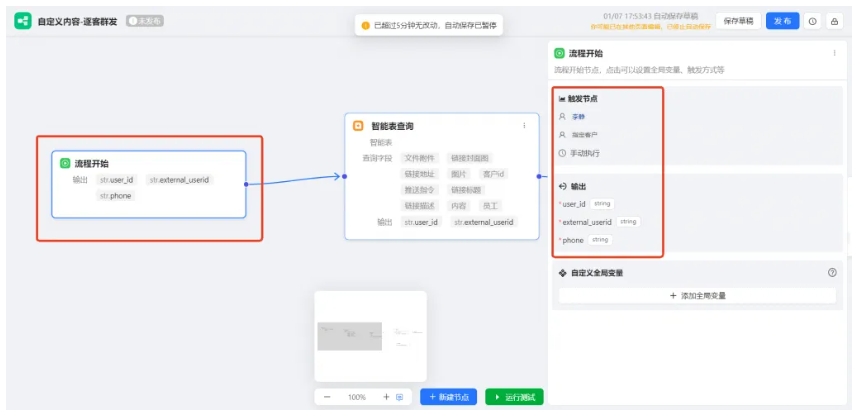Screen dimensions: 861x416
Task: Click the lock icon in top bar
Action: pyautogui.click(x=835, y=21)
